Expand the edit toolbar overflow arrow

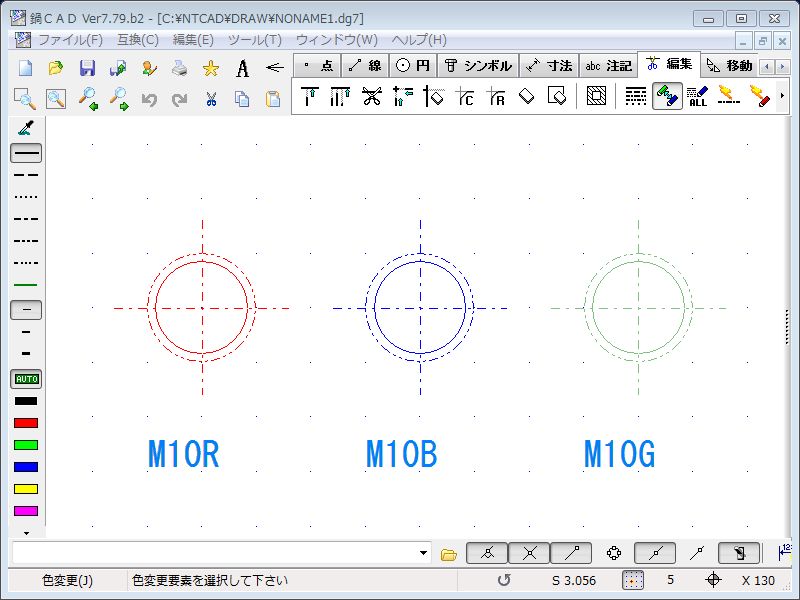coord(782,96)
